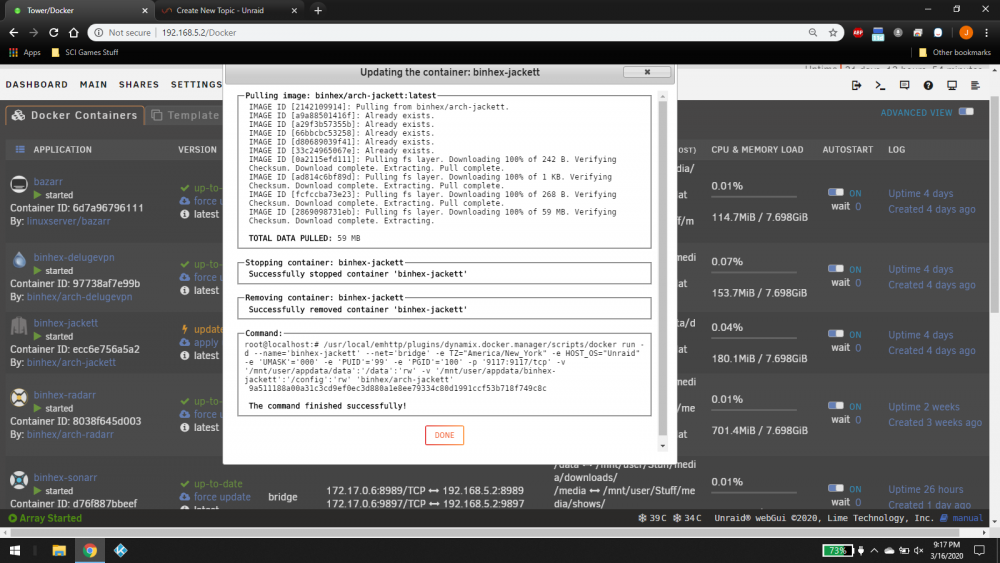Open the Other bookmarks folder
The height and width of the screenshot is (563, 1000).
955,52
